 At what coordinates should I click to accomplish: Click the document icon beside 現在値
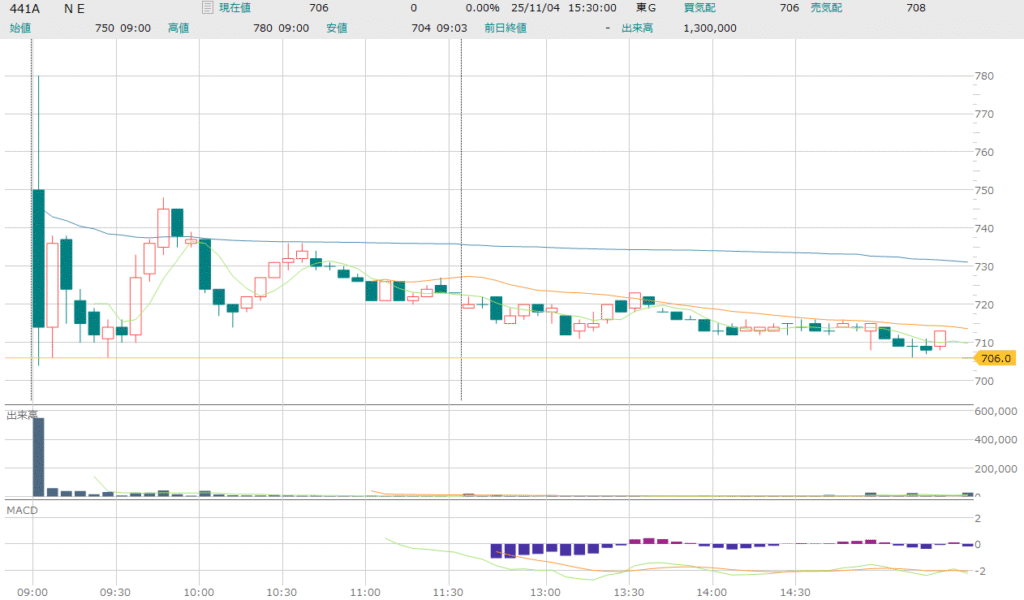207,8
